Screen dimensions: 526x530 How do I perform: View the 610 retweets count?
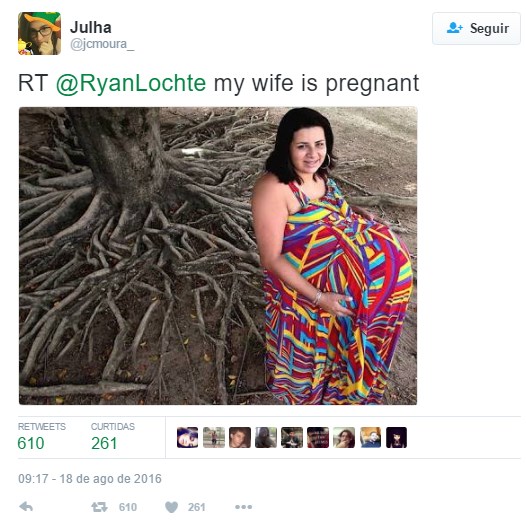coord(31,443)
